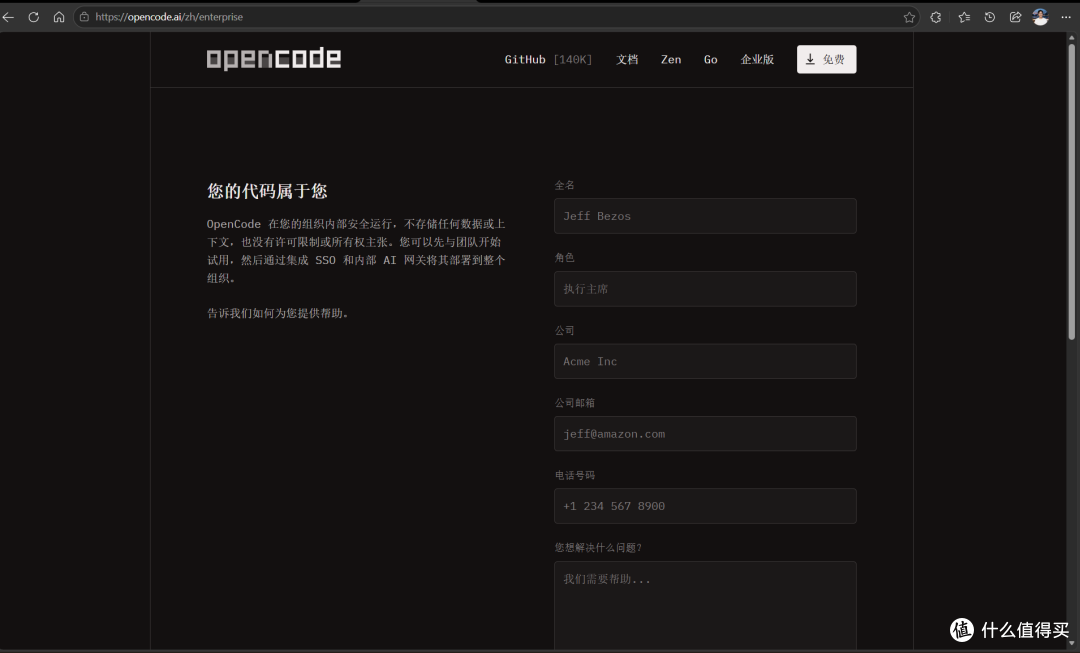Bookmark this page with the star icon
Viewport: 1080px width, 653px height.
[909, 17]
